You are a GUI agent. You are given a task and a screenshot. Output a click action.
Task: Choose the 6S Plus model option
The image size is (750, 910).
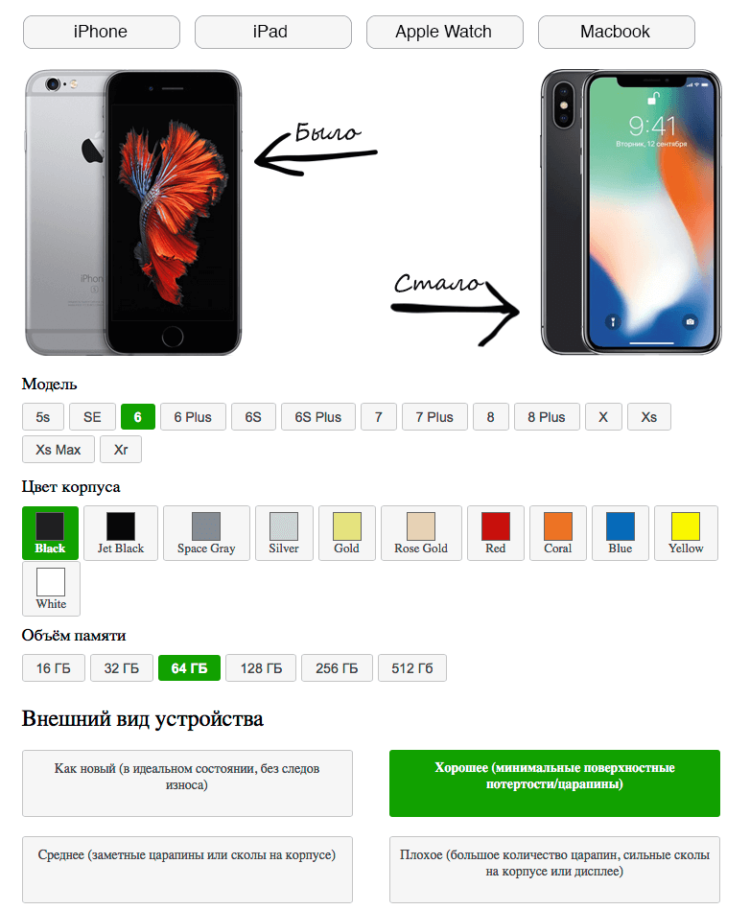[318, 417]
